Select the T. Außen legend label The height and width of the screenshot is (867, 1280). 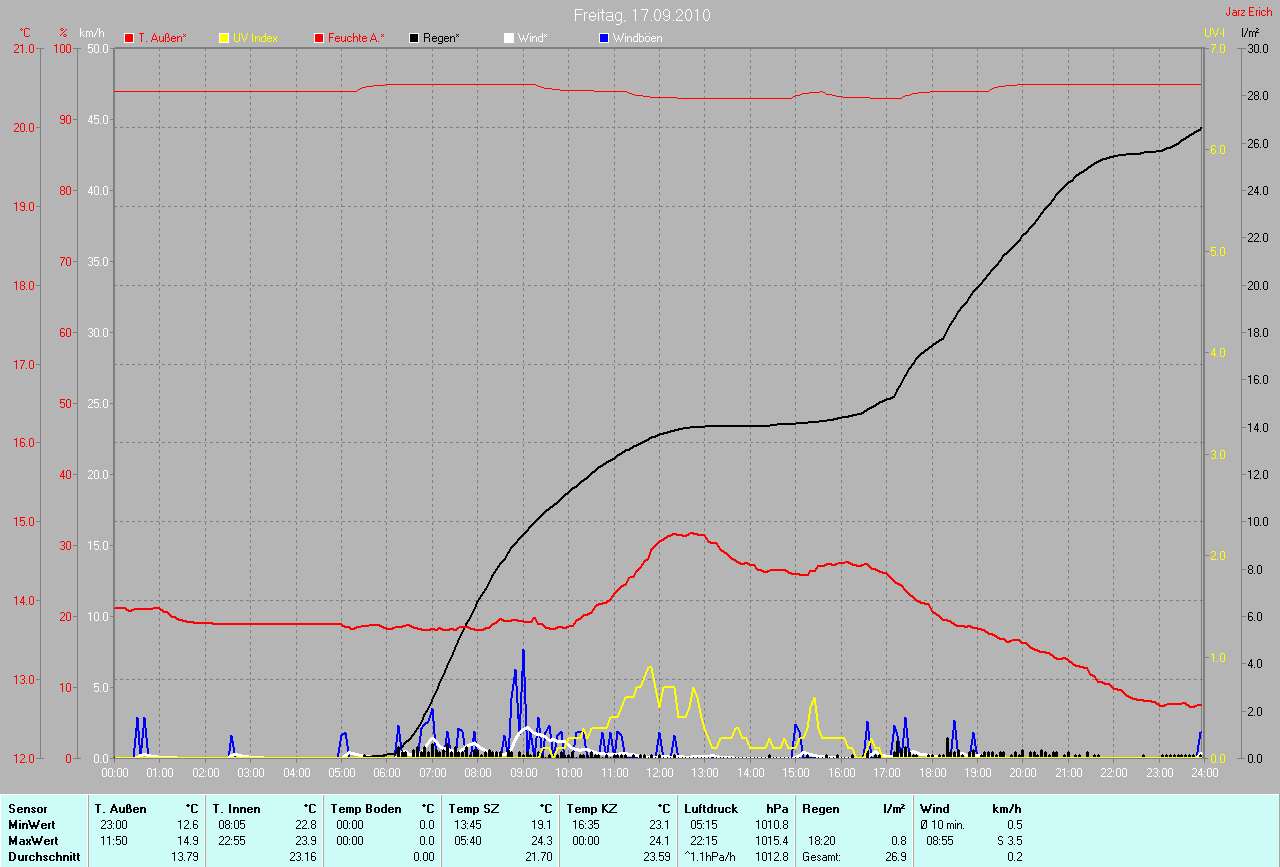pos(162,38)
